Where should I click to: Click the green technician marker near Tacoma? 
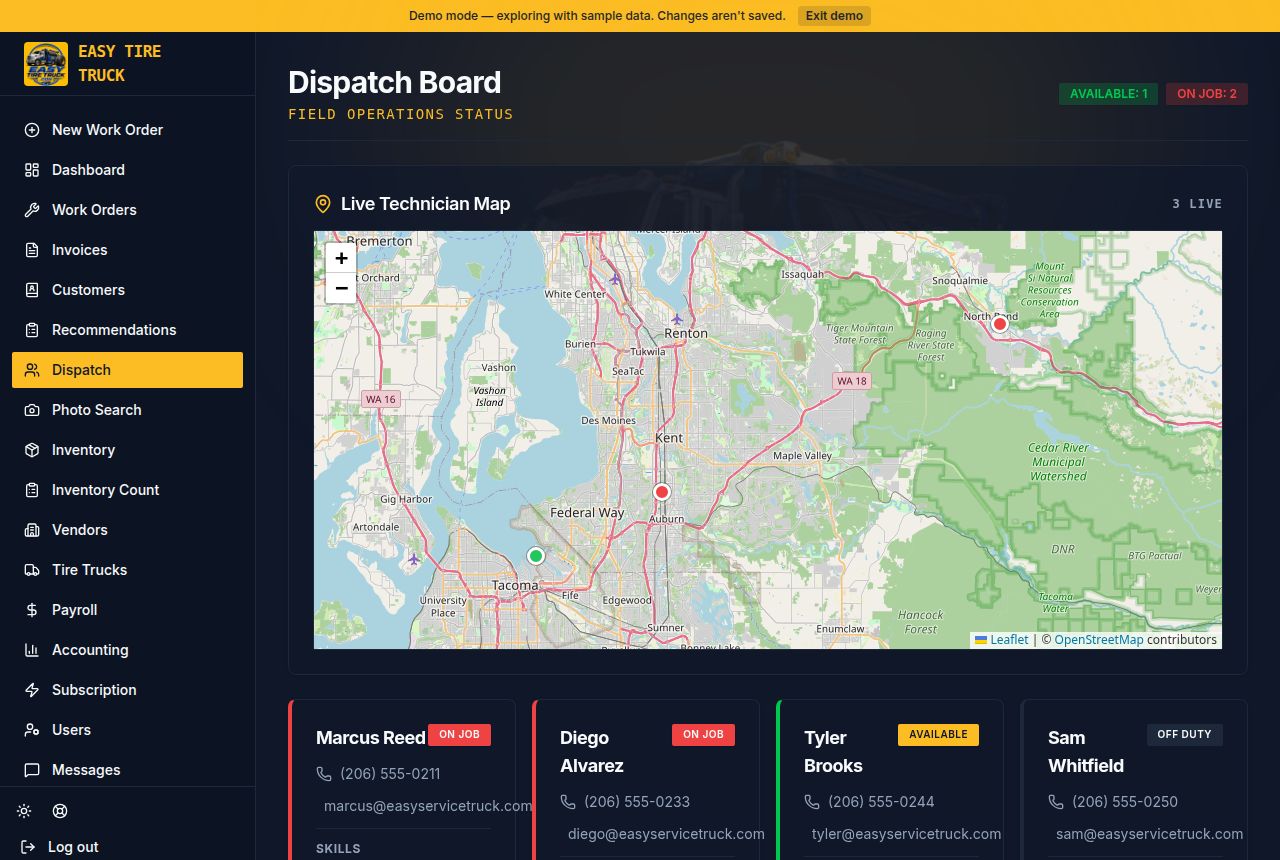point(535,556)
